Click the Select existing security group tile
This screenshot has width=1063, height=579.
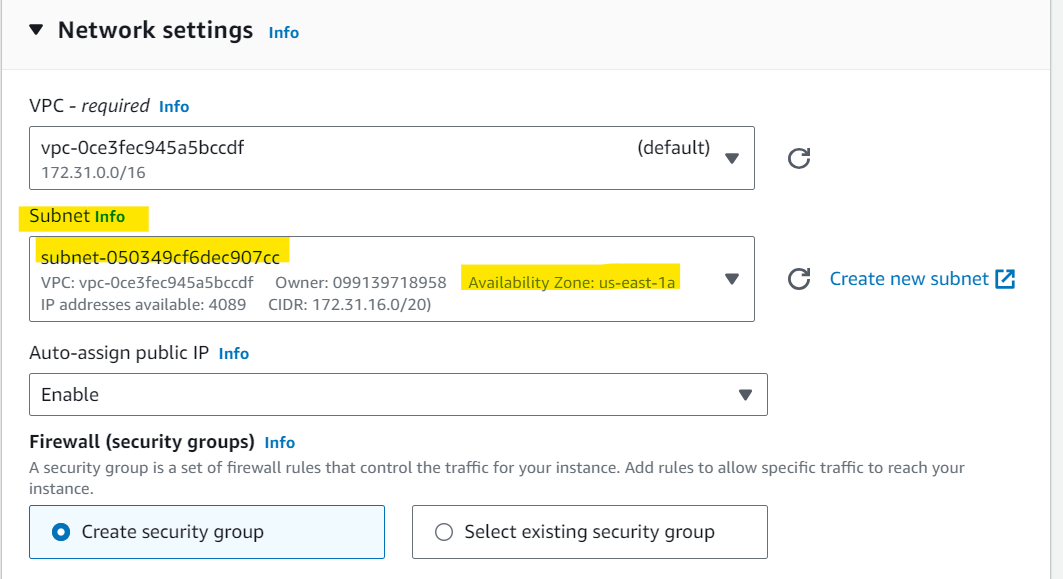(x=590, y=532)
